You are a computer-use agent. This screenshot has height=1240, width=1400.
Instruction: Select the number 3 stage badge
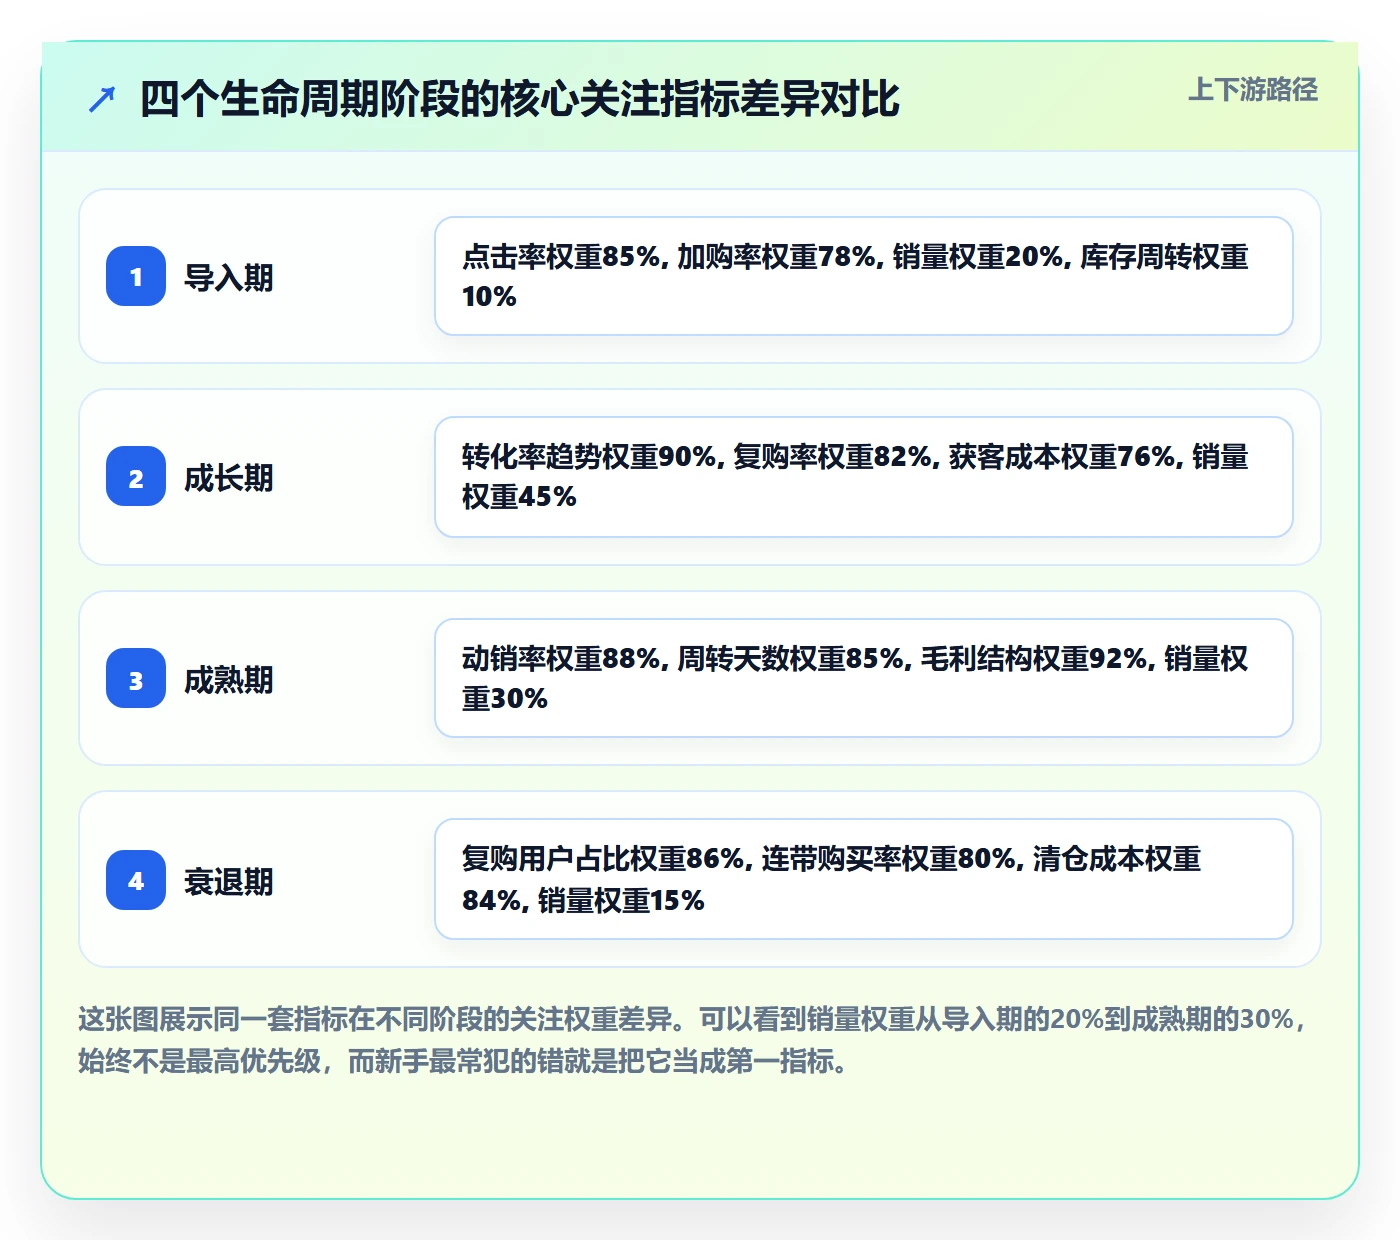pos(136,678)
